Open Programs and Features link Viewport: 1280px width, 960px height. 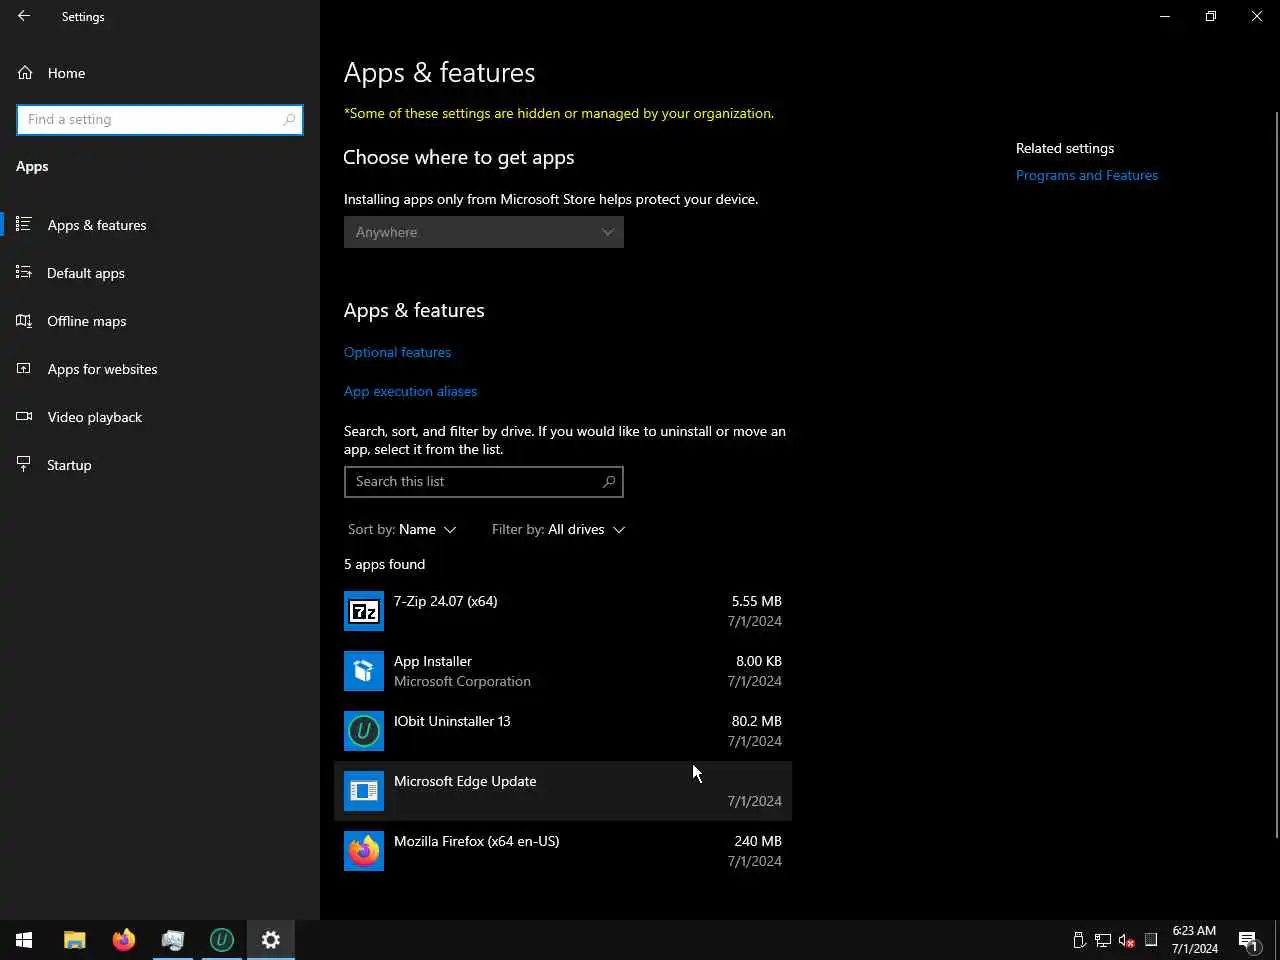point(1087,175)
